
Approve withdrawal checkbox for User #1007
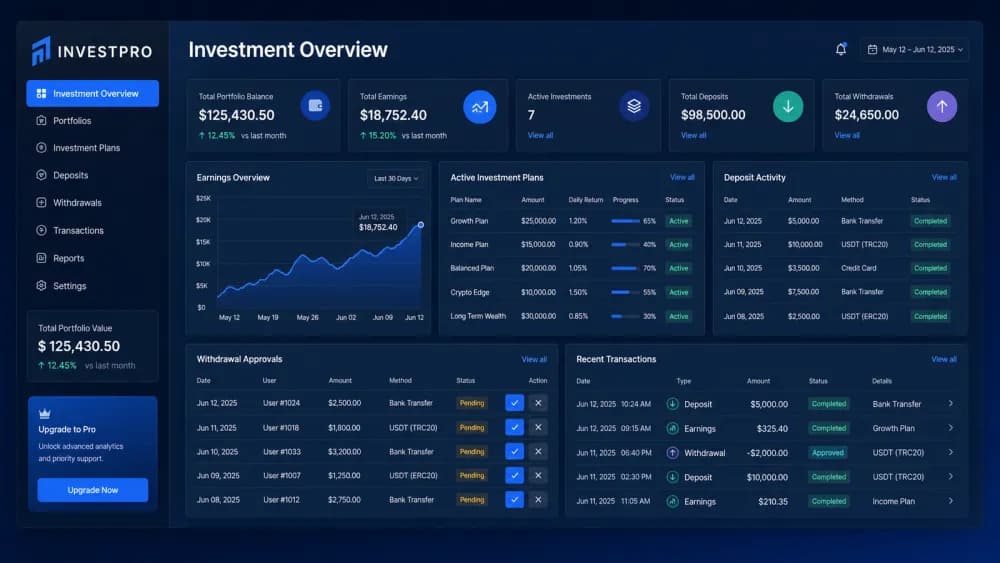(x=515, y=476)
